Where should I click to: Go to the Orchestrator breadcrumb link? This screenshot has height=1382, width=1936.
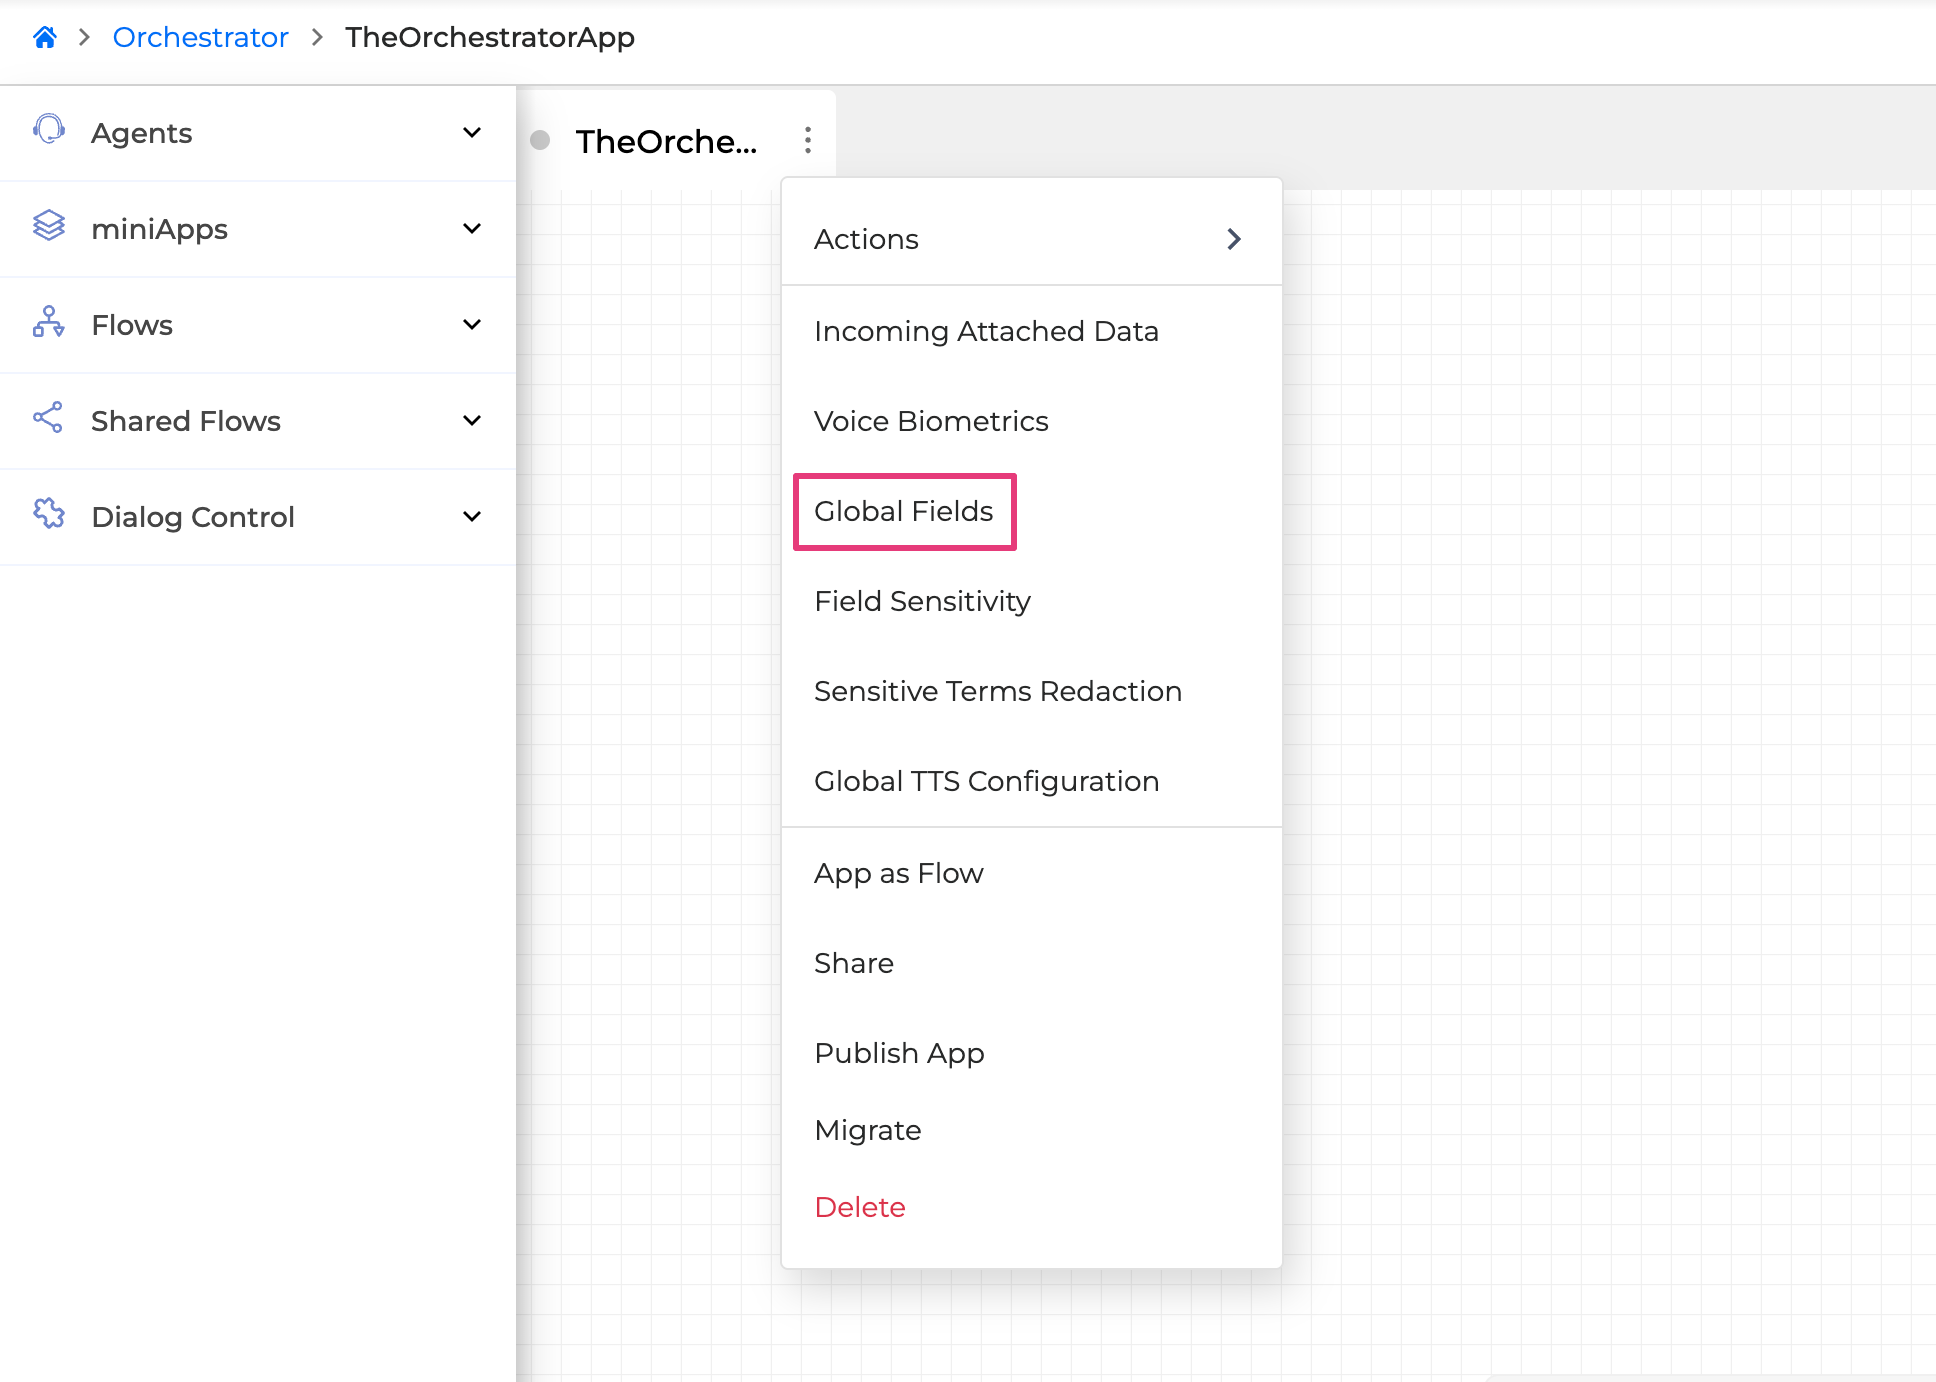pos(200,38)
